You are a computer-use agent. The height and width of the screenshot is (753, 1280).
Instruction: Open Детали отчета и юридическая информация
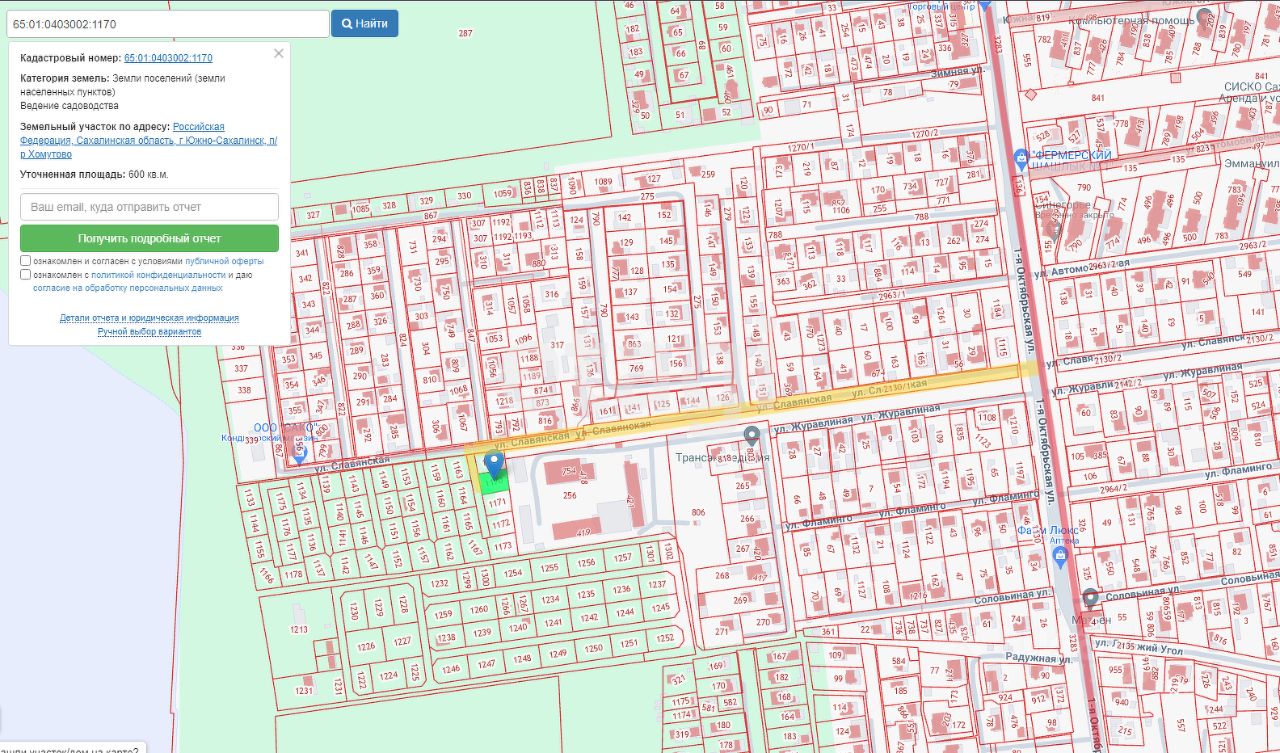coord(149,318)
